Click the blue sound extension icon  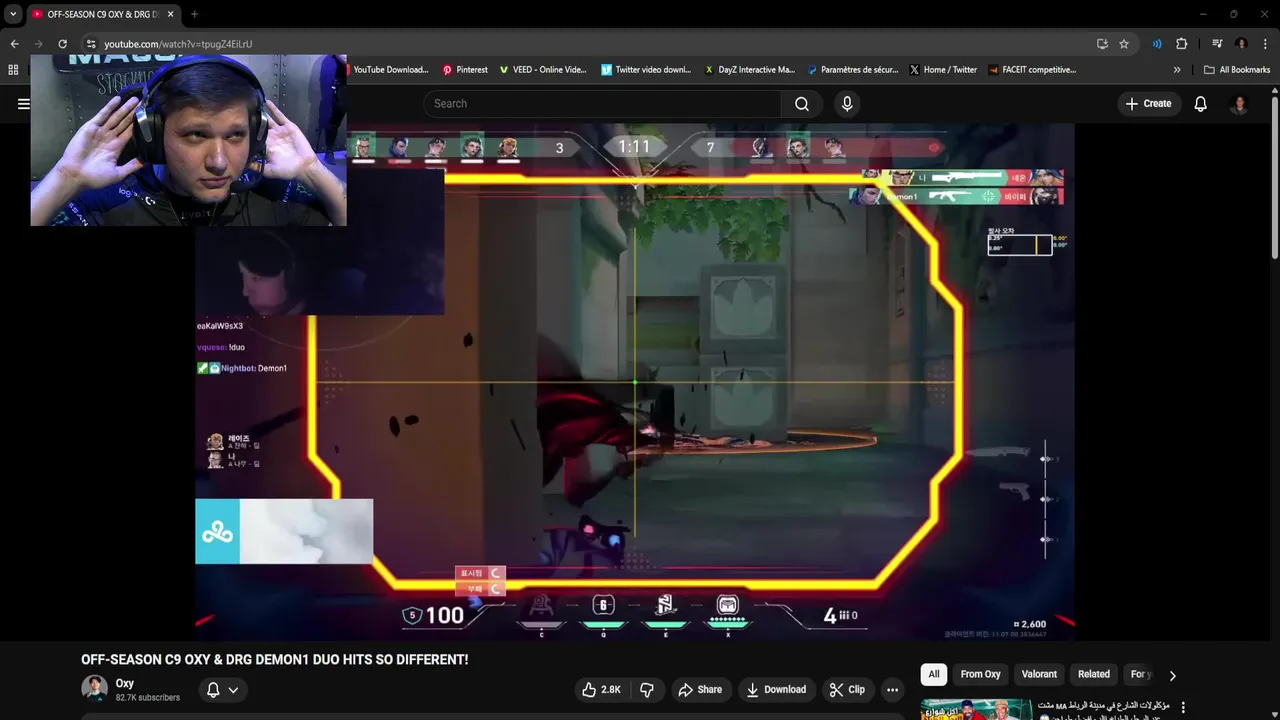point(1157,44)
